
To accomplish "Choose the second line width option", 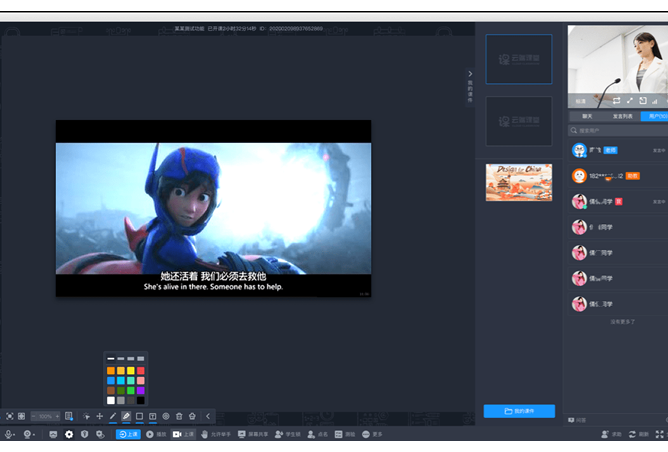I will [121, 359].
